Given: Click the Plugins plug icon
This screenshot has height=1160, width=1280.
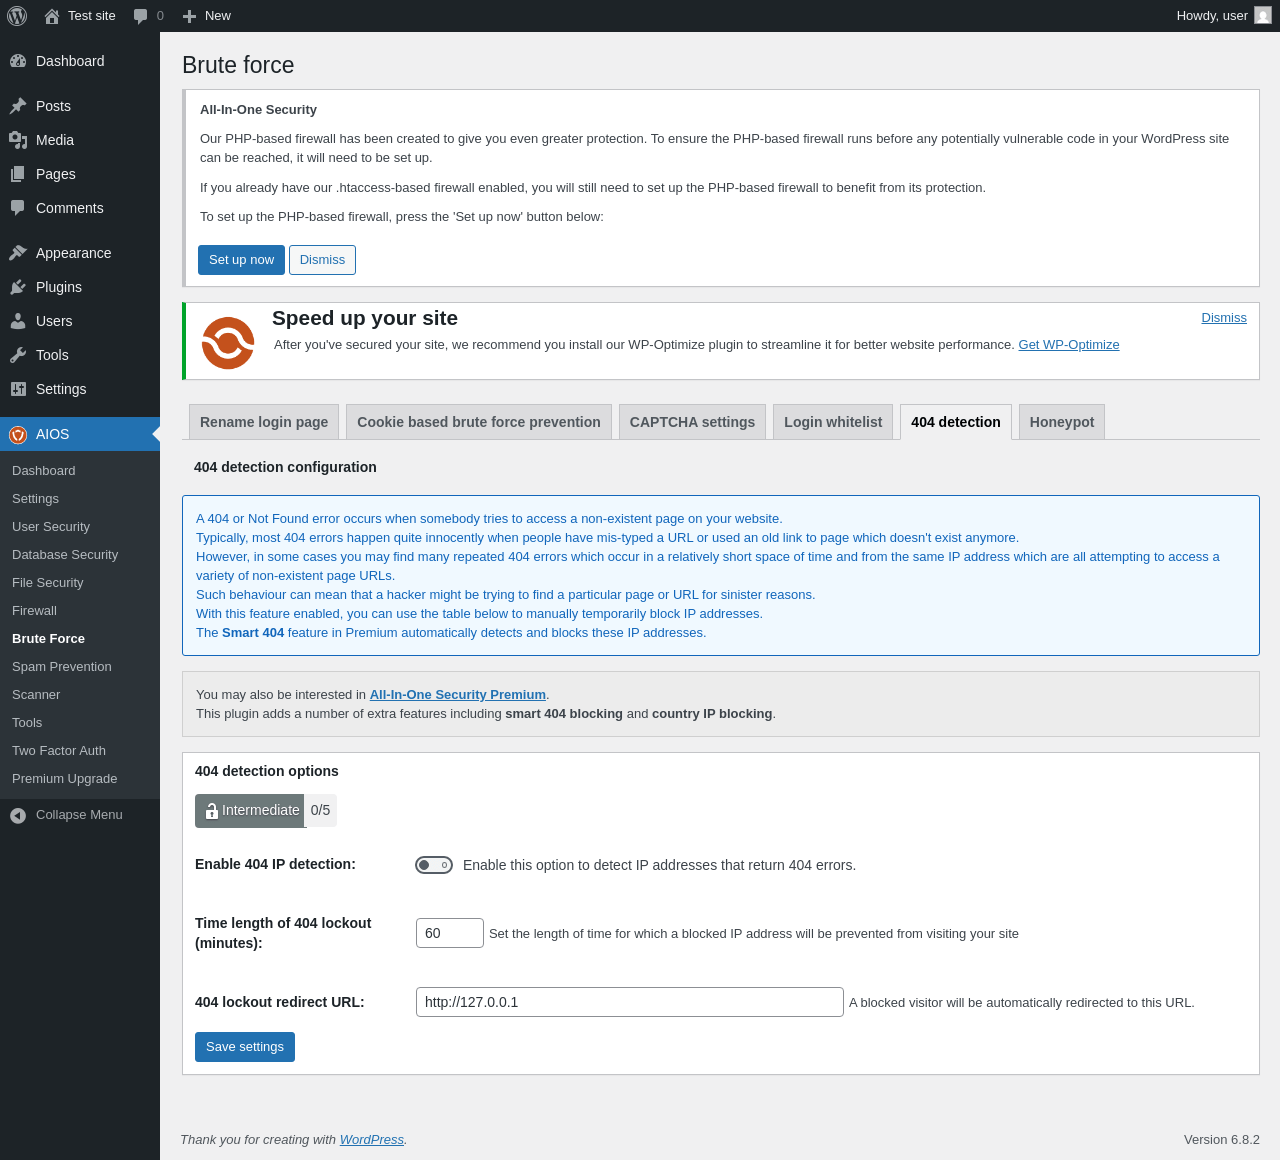Looking at the screenshot, I should coord(18,287).
